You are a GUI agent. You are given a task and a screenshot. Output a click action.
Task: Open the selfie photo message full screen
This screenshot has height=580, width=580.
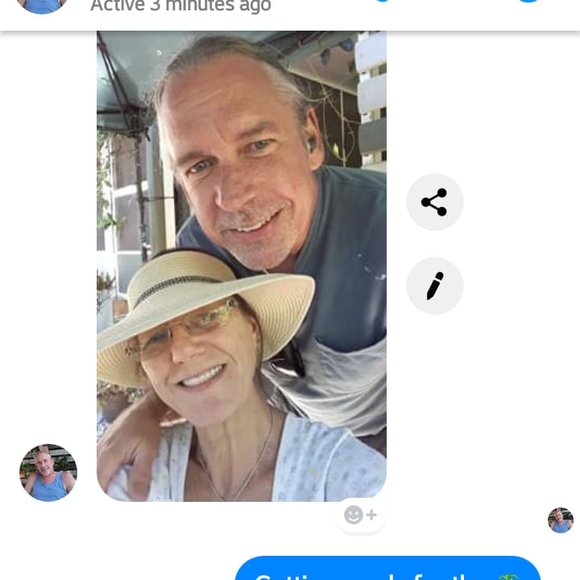click(x=242, y=266)
